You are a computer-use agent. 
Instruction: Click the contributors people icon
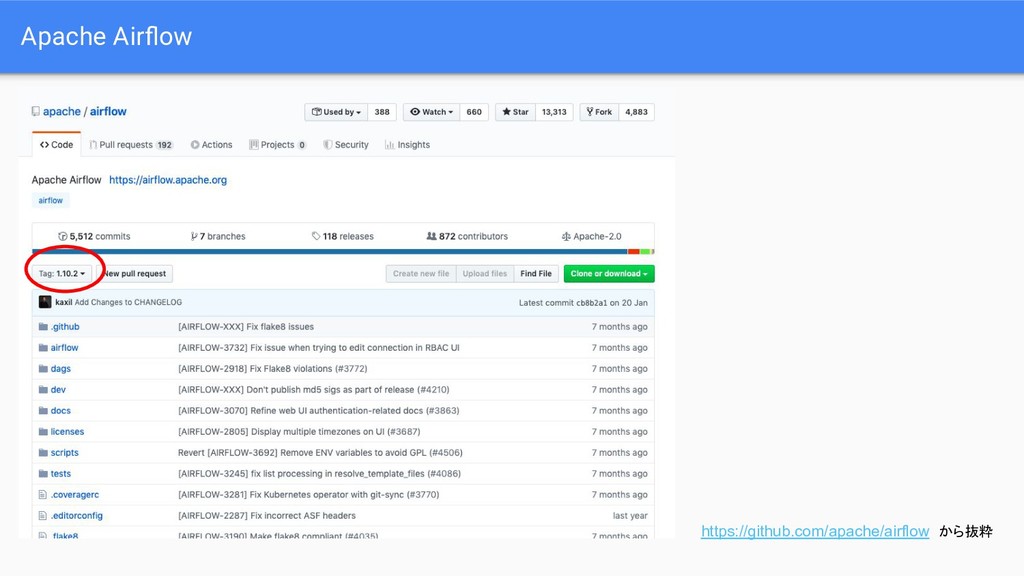point(432,236)
